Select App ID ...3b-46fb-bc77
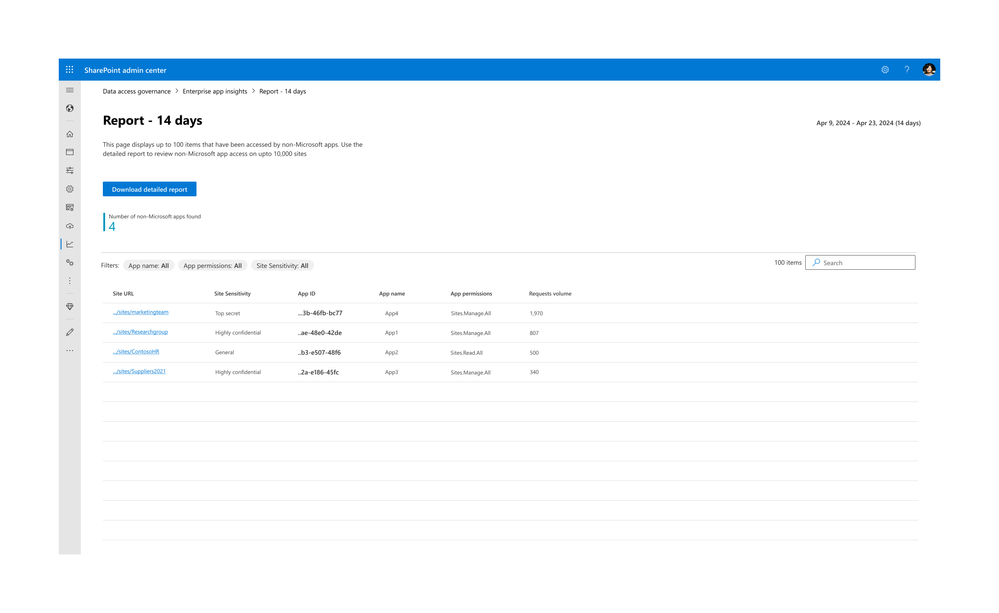 point(320,314)
